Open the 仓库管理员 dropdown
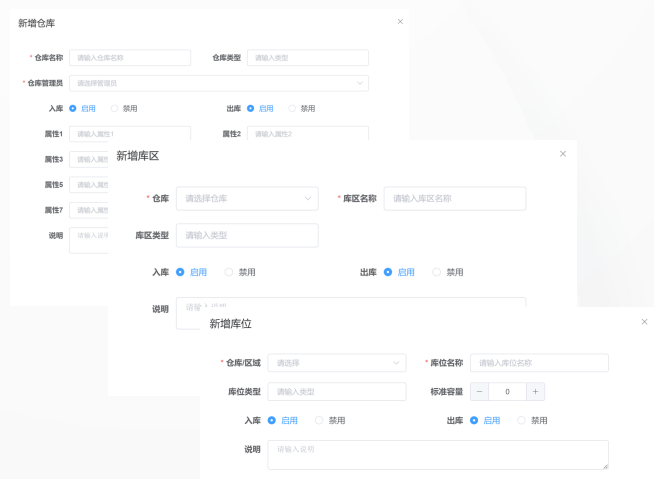654x479 pixels. tap(218, 83)
